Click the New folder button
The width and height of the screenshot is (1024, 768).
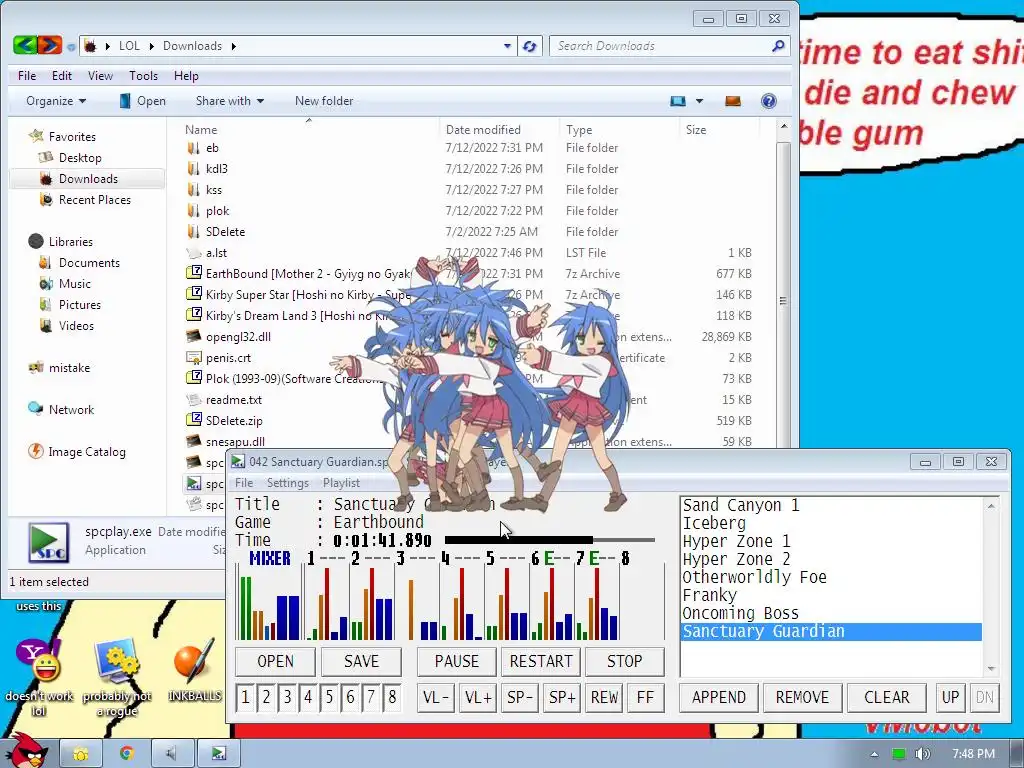pyautogui.click(x=324, y=101)
